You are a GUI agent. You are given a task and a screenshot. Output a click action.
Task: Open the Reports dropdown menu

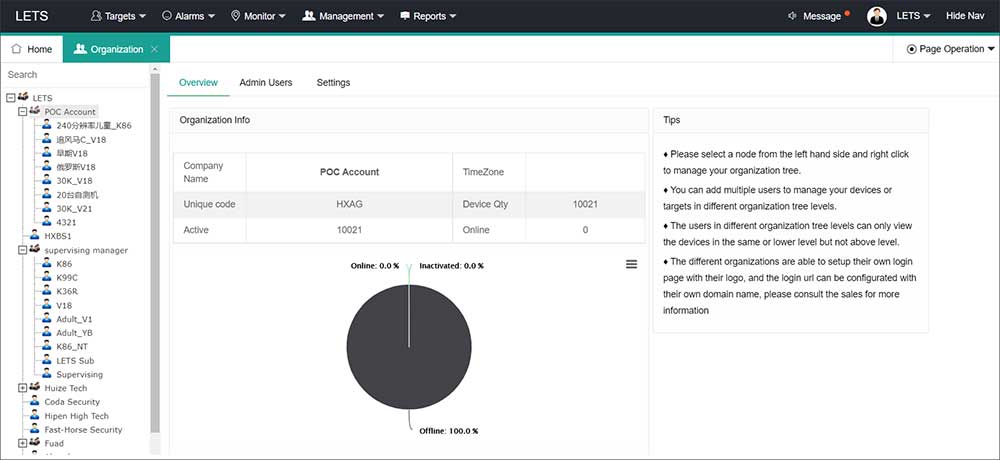pyautogui.click(x=428, y=16)
